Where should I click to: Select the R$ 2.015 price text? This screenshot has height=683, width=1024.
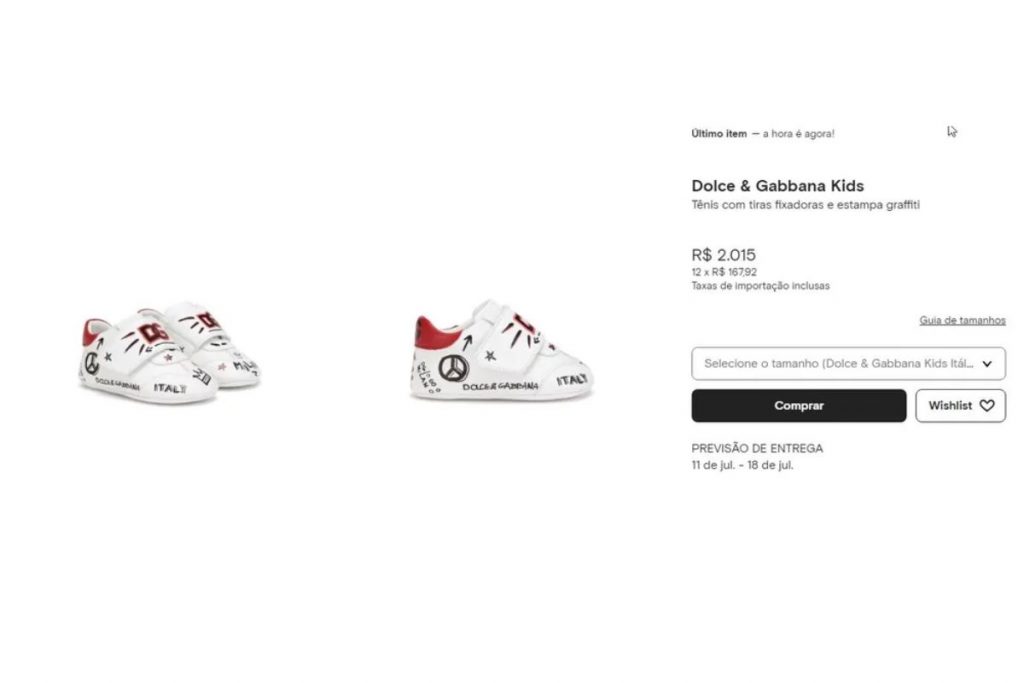tap(723, 255)
